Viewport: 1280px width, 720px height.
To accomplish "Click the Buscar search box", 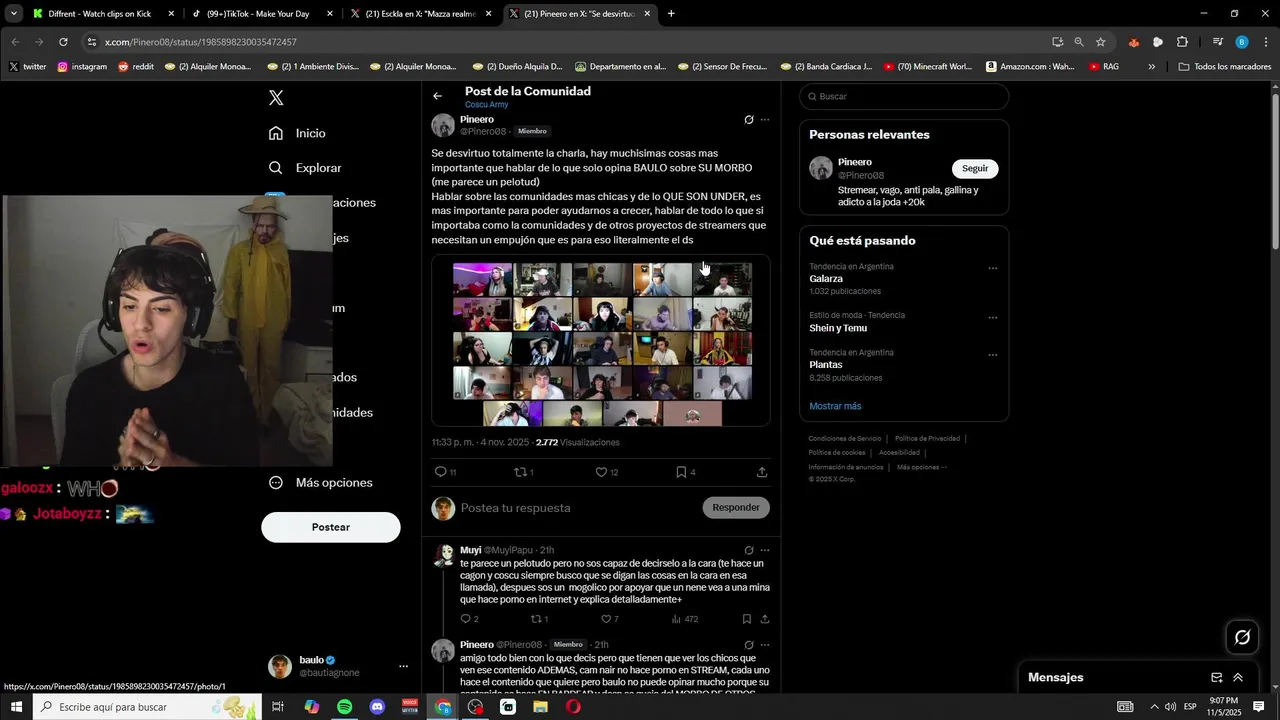I will pyautogui.click(x=904, y=96).
